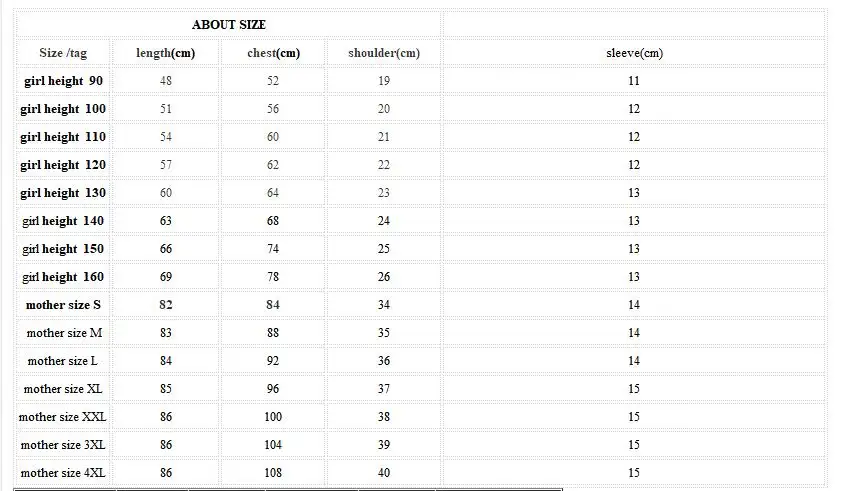Click the mother size XL row label
The width and height of the screenshot is (864, 491).
point(63,389)
